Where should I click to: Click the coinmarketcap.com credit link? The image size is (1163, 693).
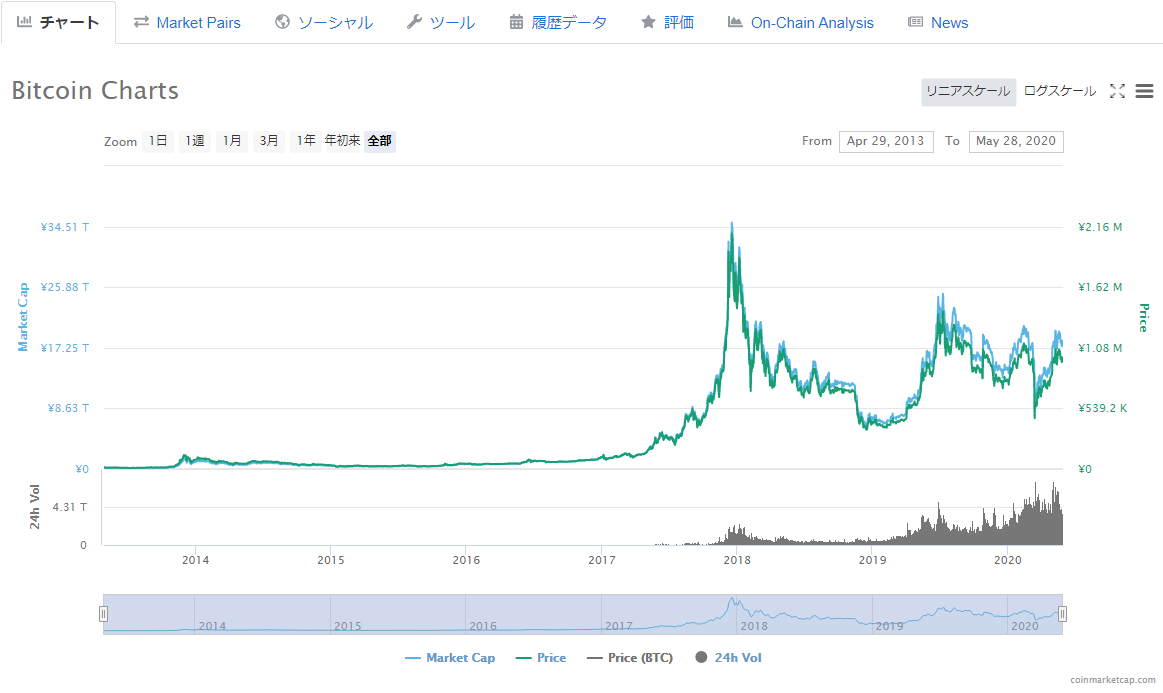1113,680
